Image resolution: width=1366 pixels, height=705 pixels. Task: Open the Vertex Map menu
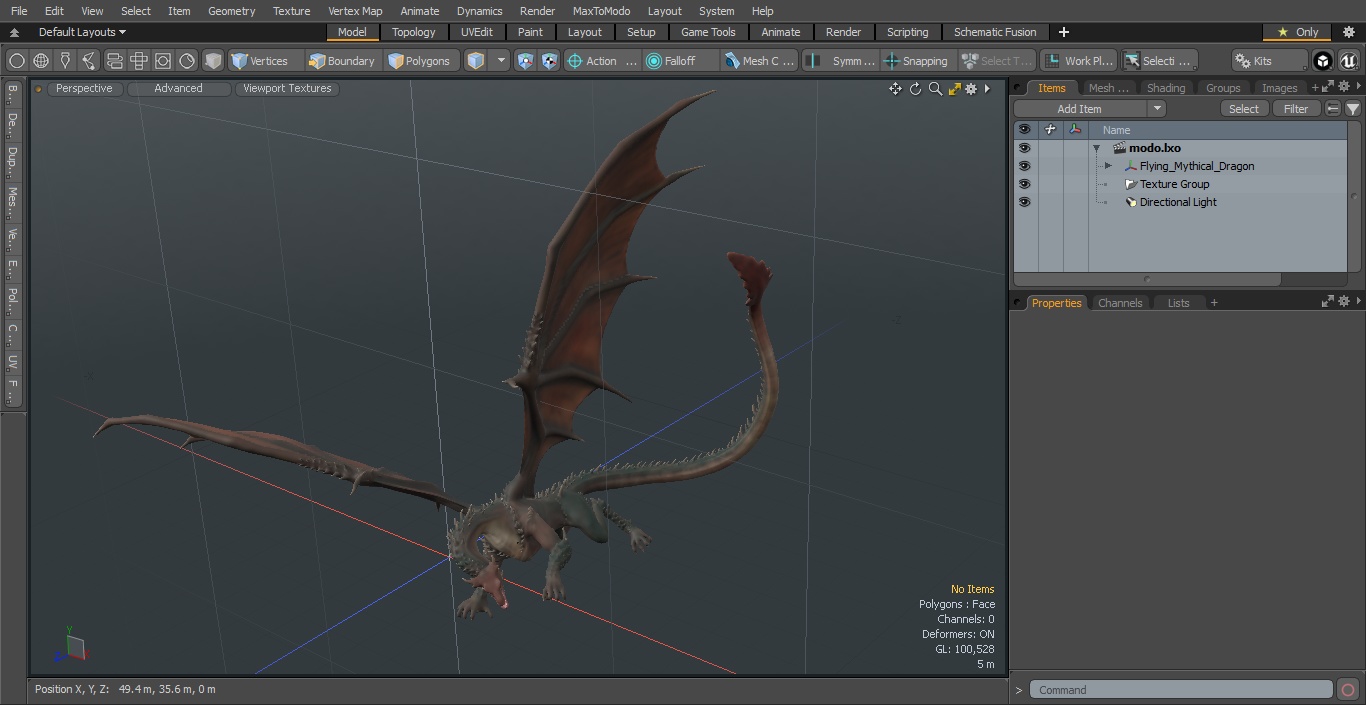tap(355, 11)
